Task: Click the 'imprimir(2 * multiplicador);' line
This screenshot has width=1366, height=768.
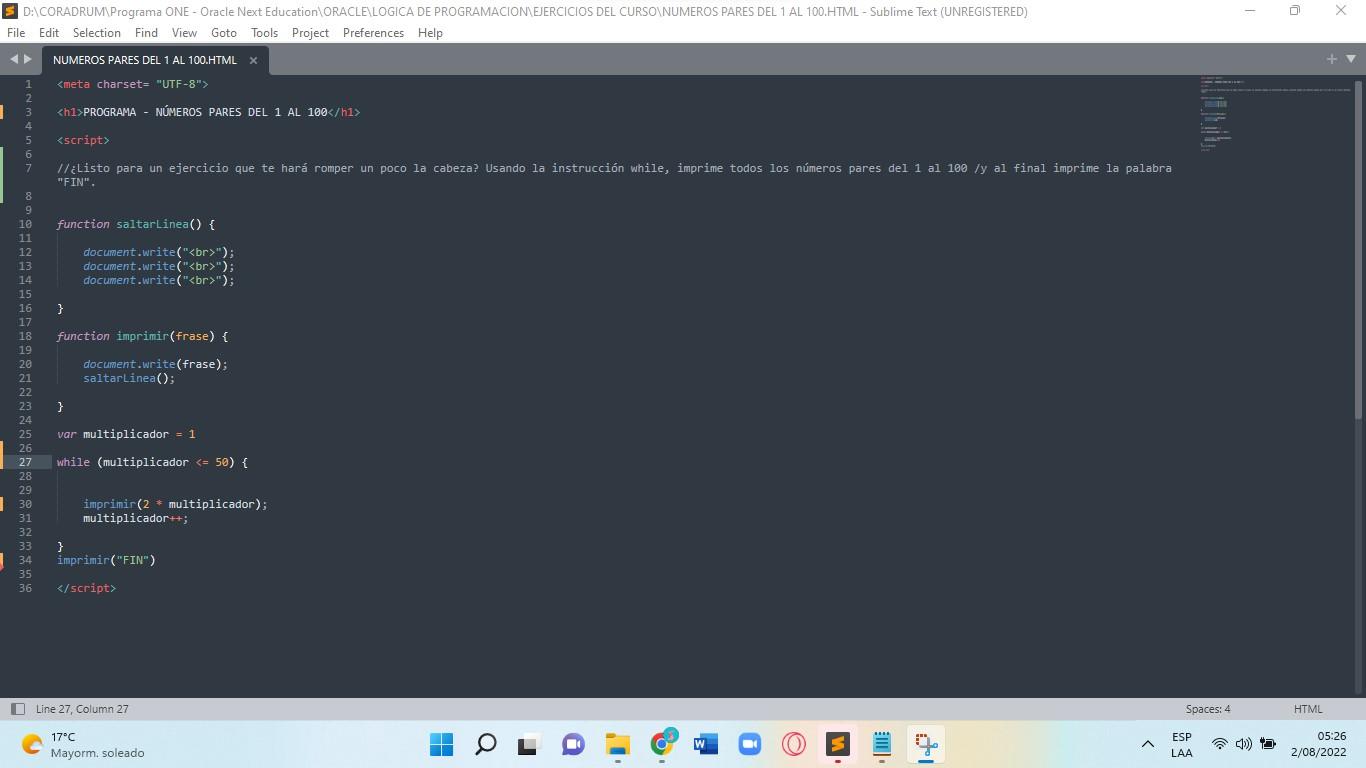Action: click(x=175, y=504)
